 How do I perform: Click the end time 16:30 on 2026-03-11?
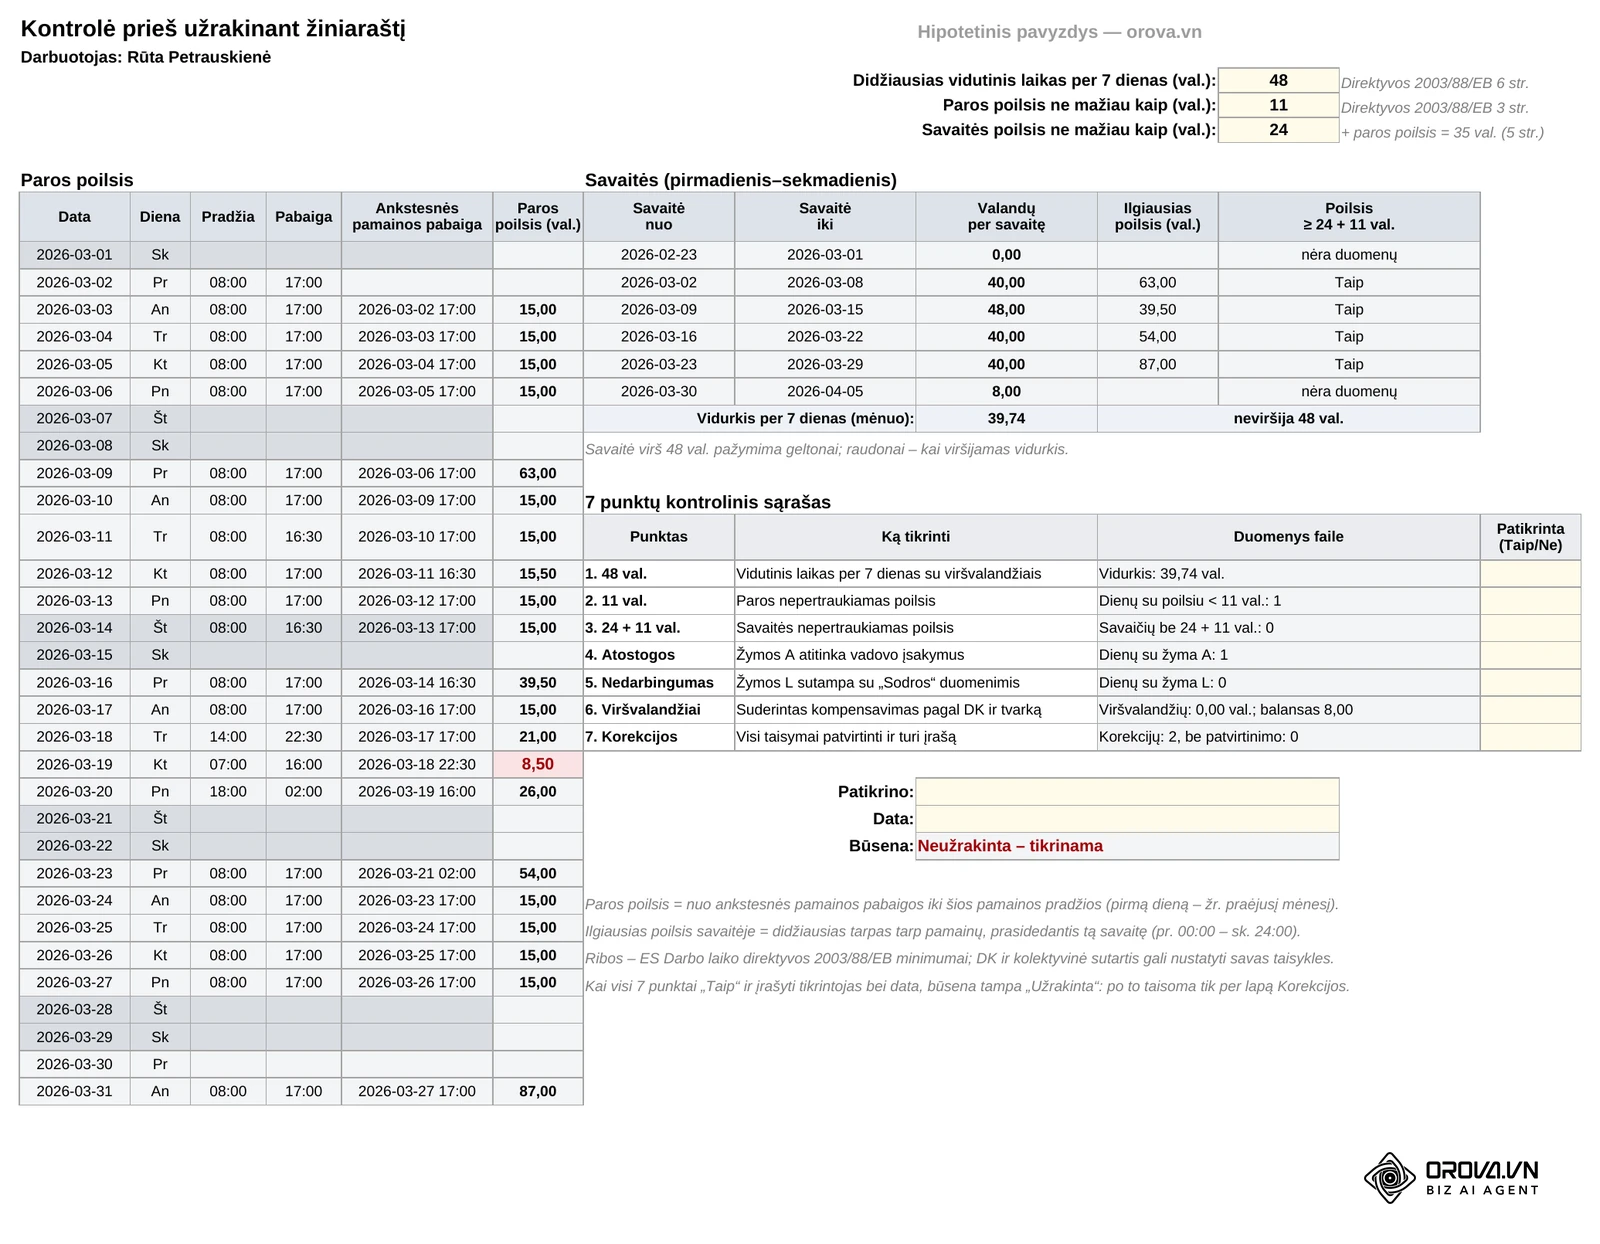click(x=303, y=537)
